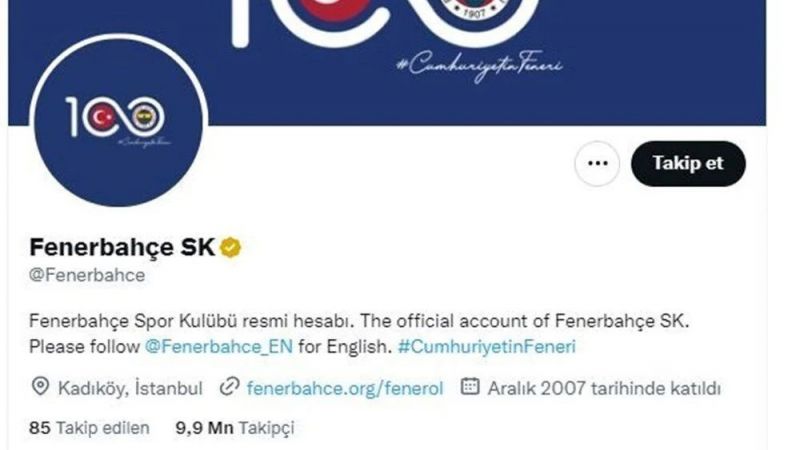Open the @Fenerbahce_EN mention link
The height and width of the screenshot is (450, 800).
(x=219, y=347)
